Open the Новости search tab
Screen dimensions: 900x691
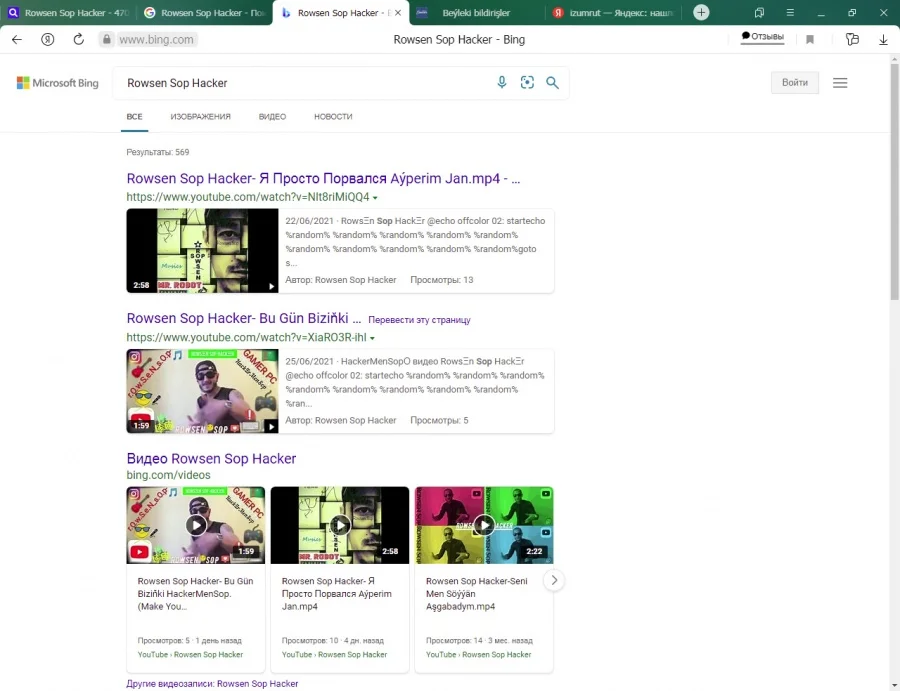pos(333,117)
